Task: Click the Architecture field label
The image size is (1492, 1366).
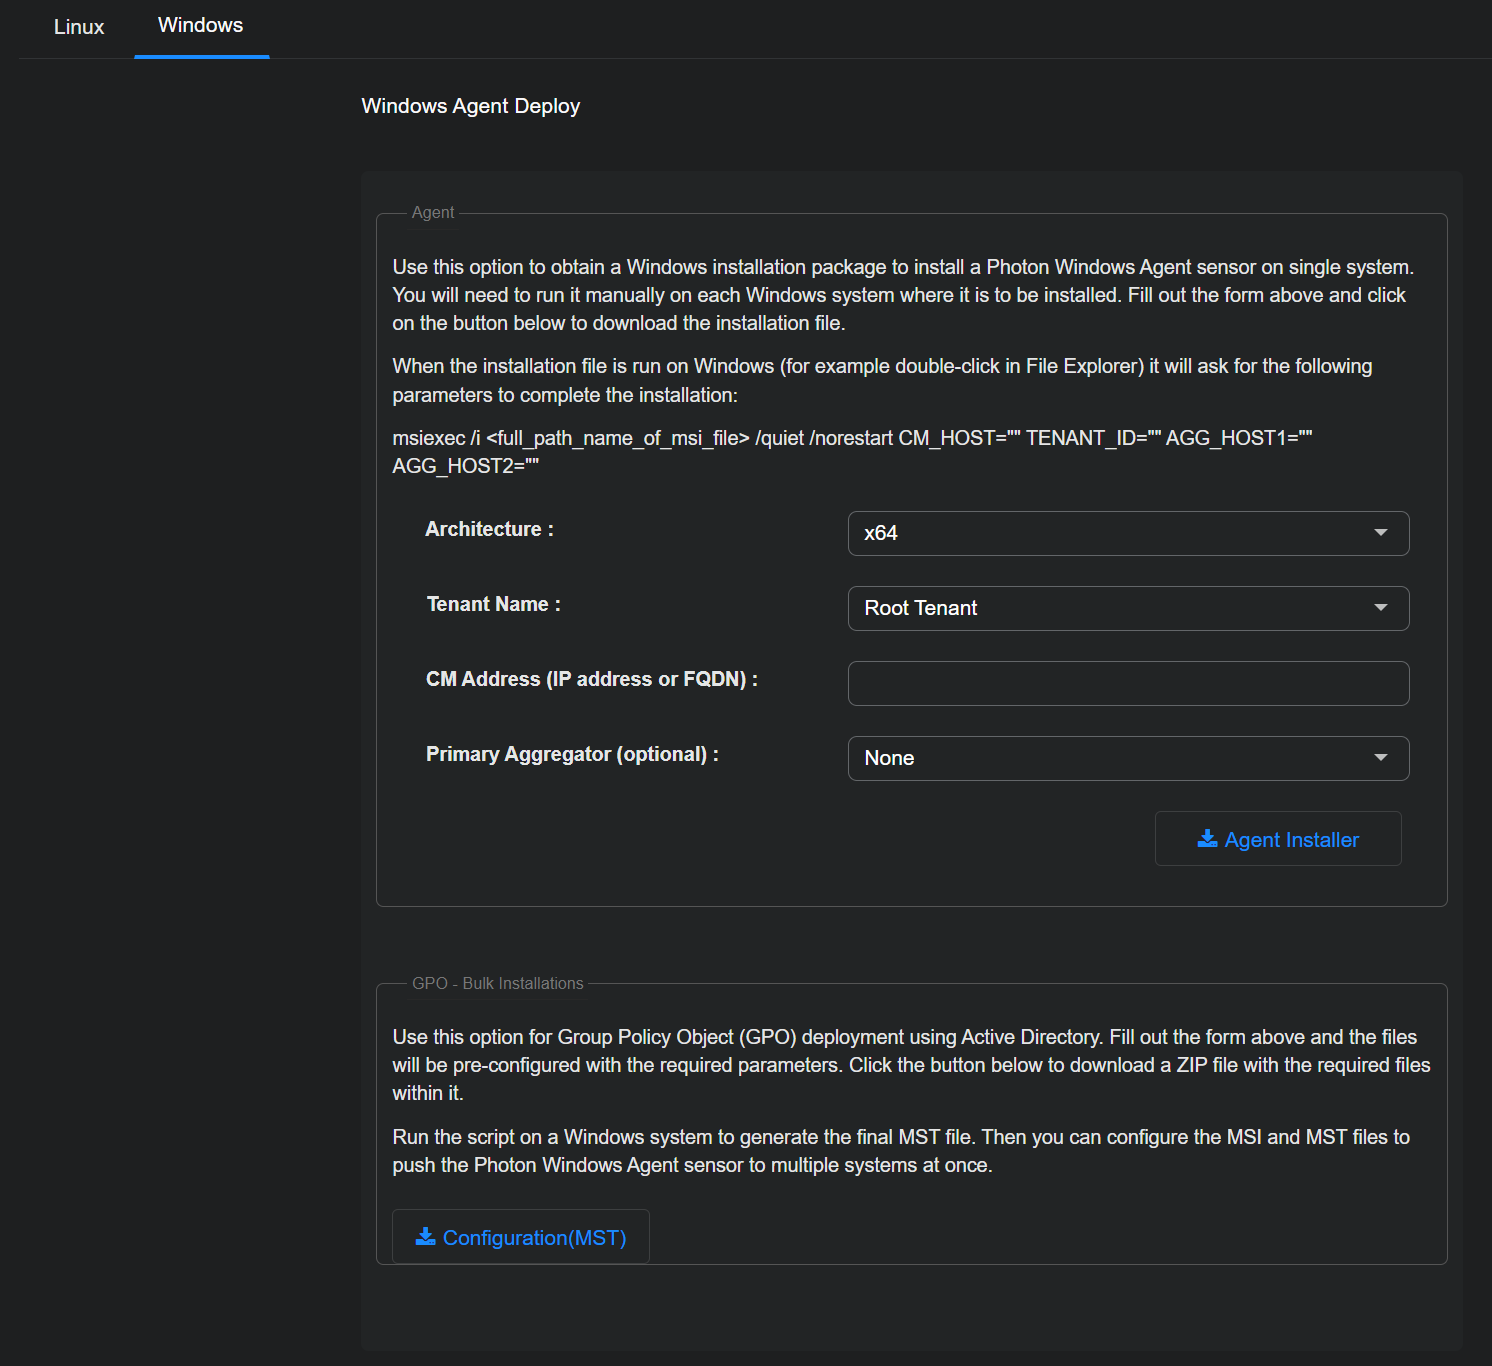Action: [x=489, y=529]
